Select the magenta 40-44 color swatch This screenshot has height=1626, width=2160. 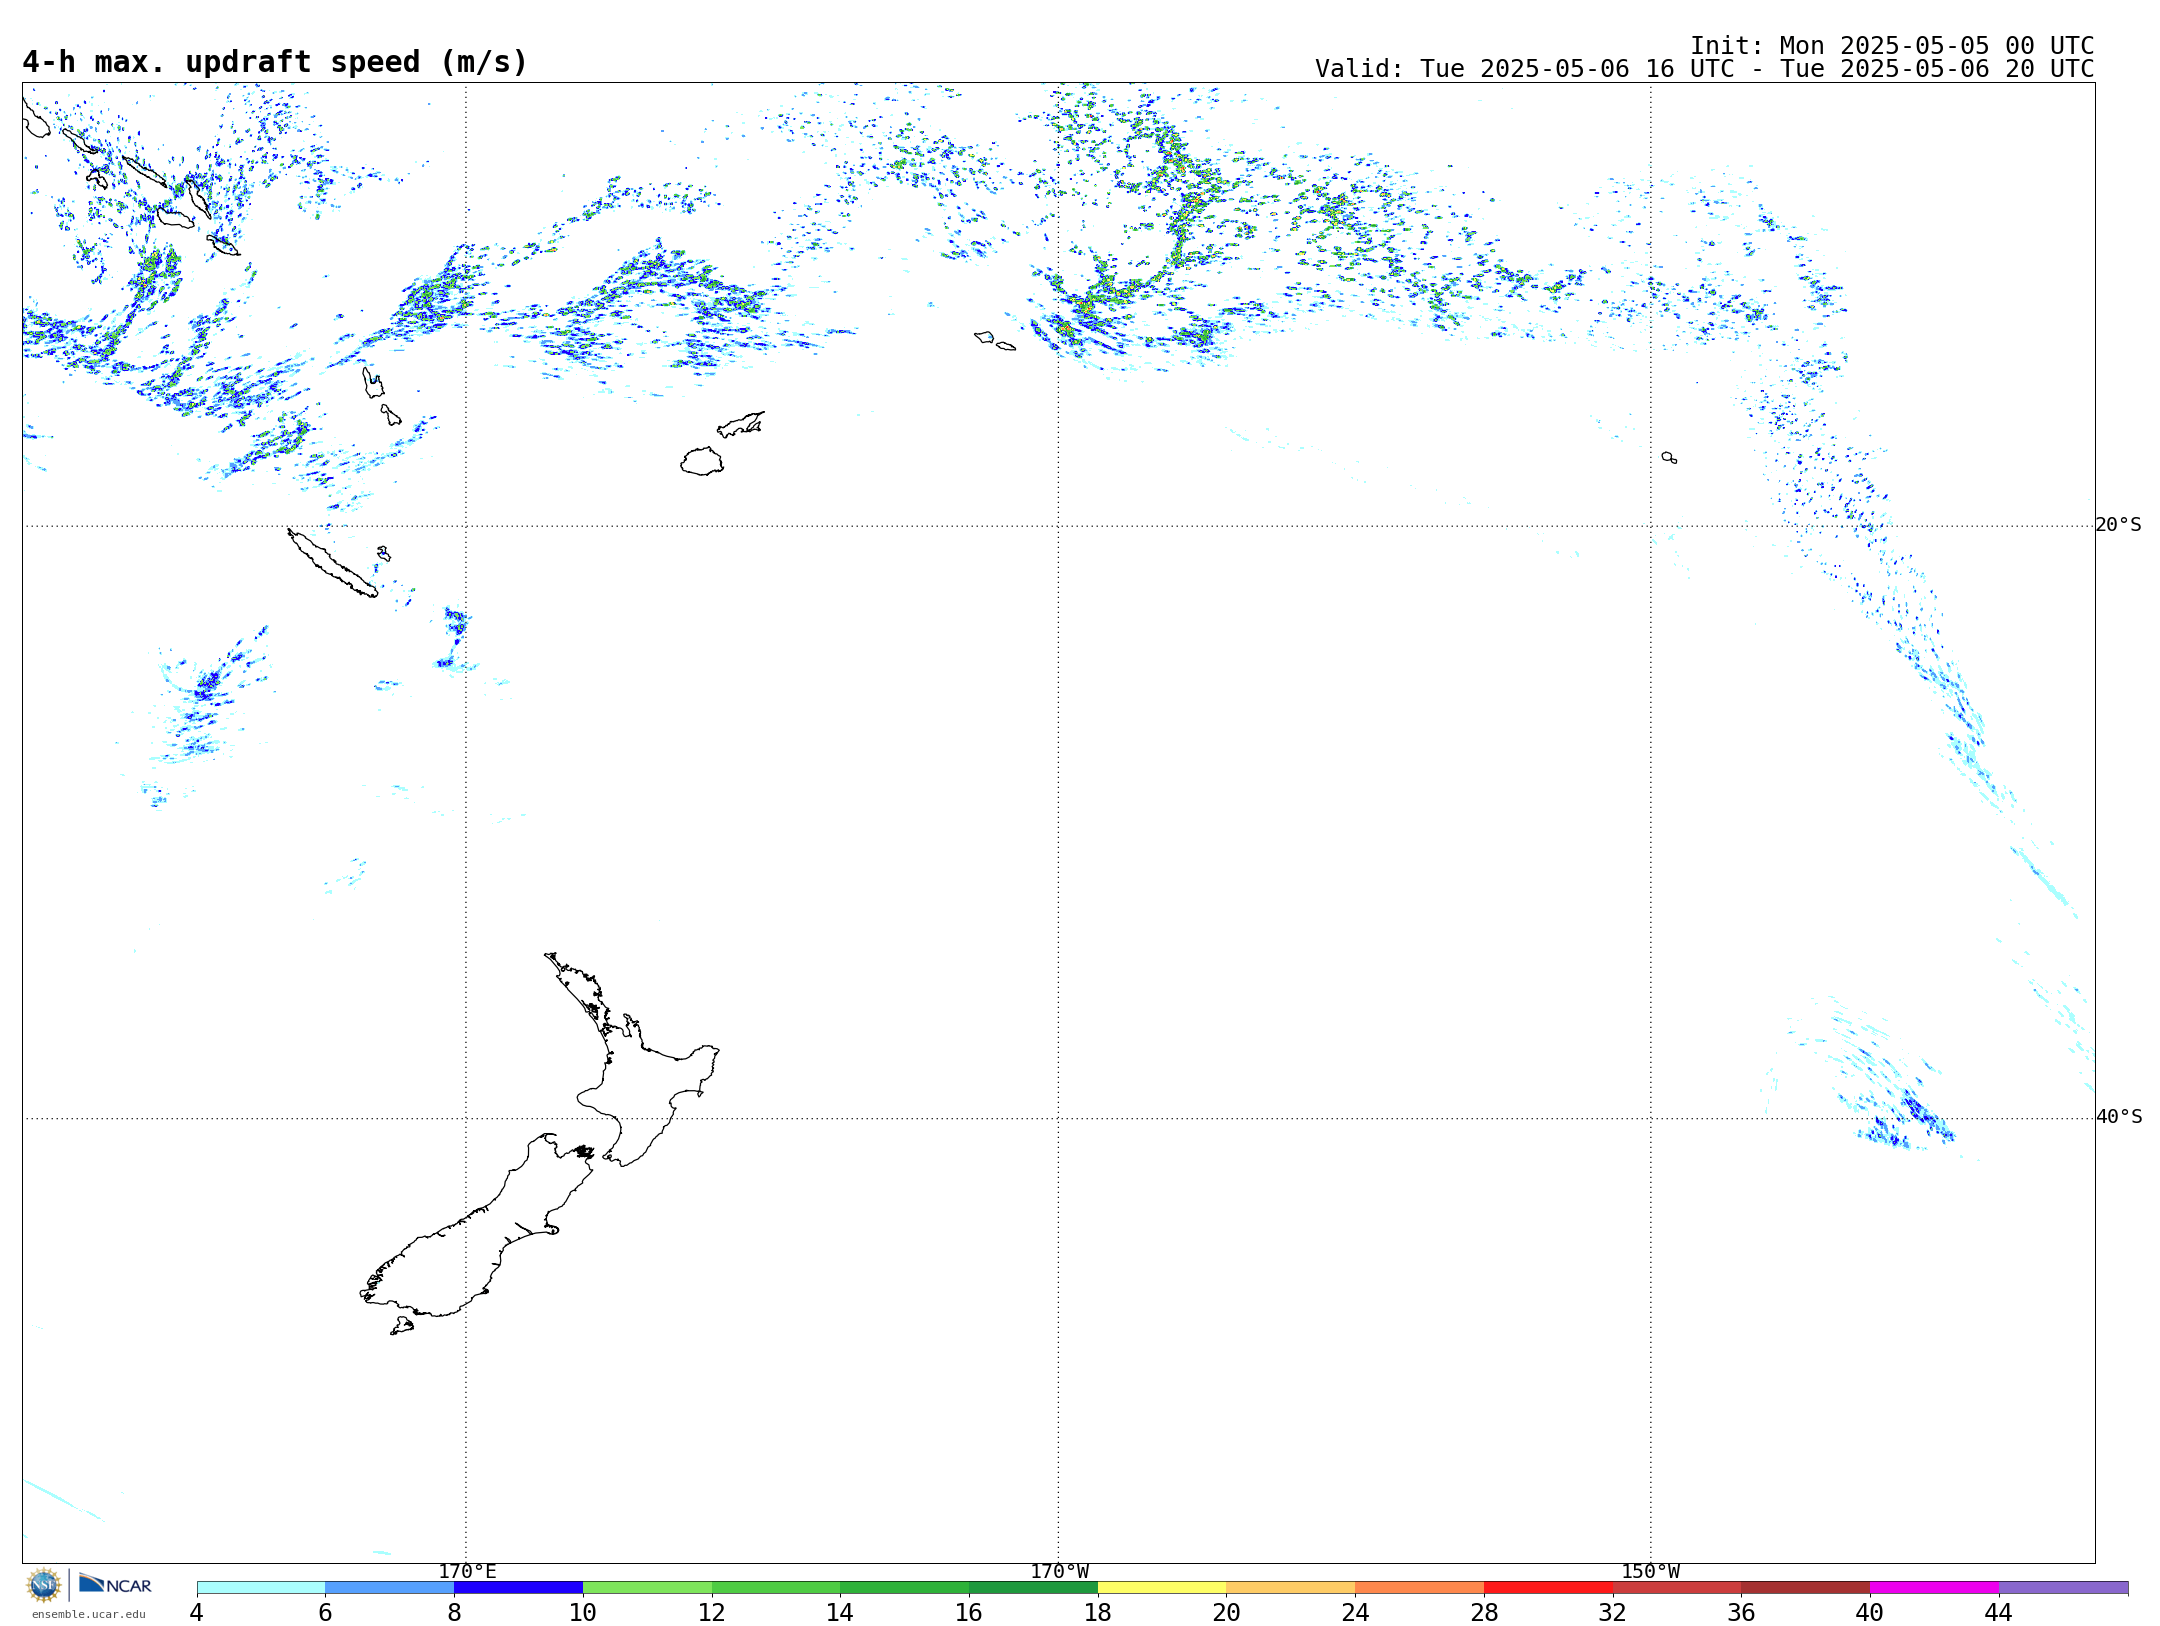click(x=1935, y=1588)
